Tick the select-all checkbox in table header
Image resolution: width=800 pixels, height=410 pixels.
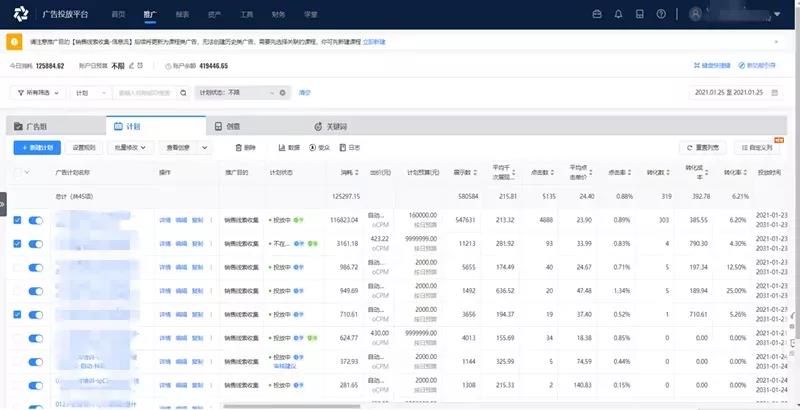16,172
